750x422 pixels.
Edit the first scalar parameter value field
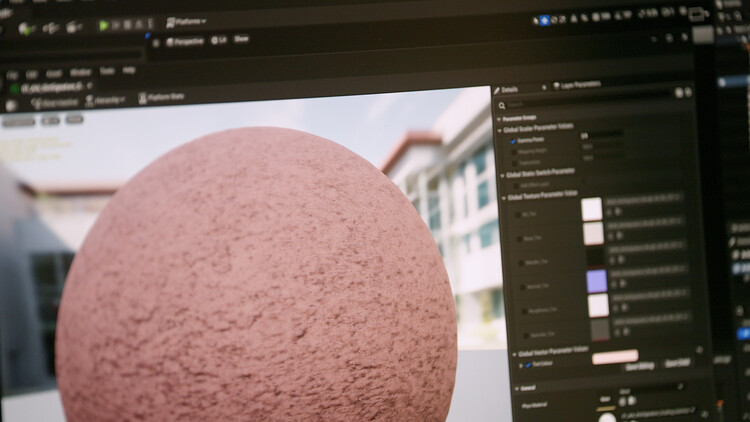coord(601,135)
